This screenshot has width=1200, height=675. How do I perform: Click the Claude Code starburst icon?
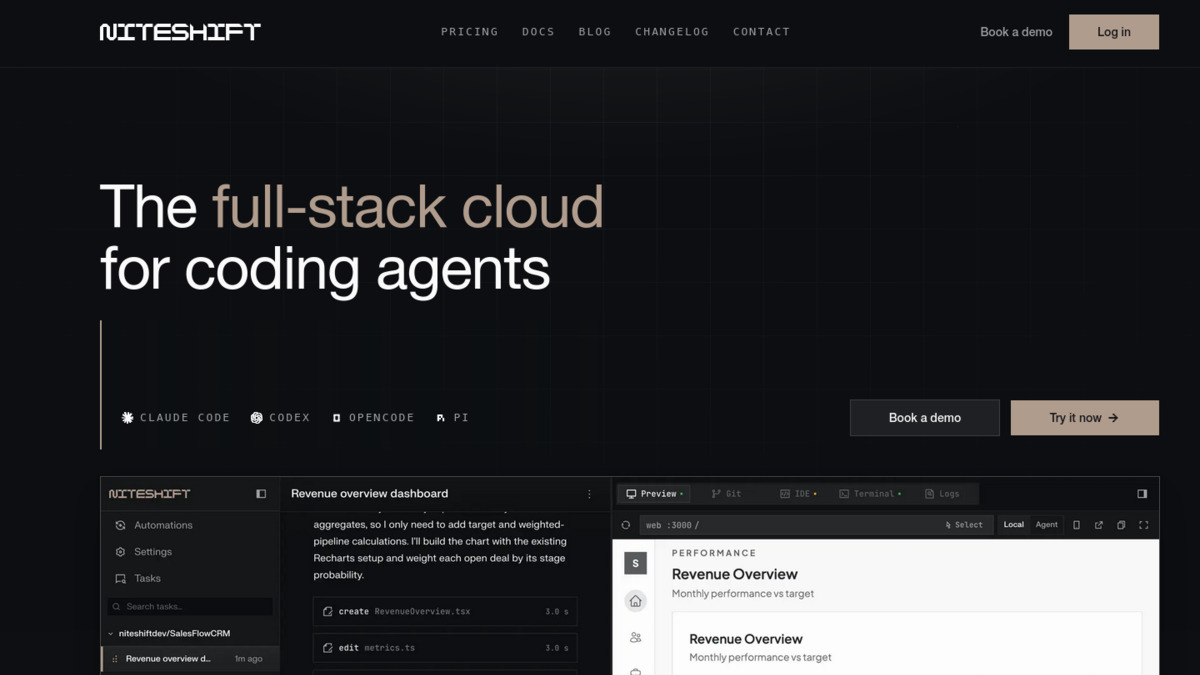[x=128, y=418]
